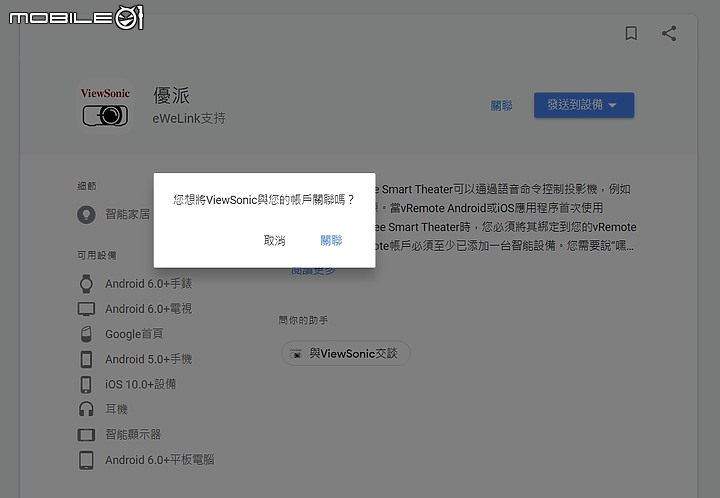Image resolution: width=720 pixels, height=498 pixels.
Task: Click the 智能家居 label
Action: tap(128, 214)
